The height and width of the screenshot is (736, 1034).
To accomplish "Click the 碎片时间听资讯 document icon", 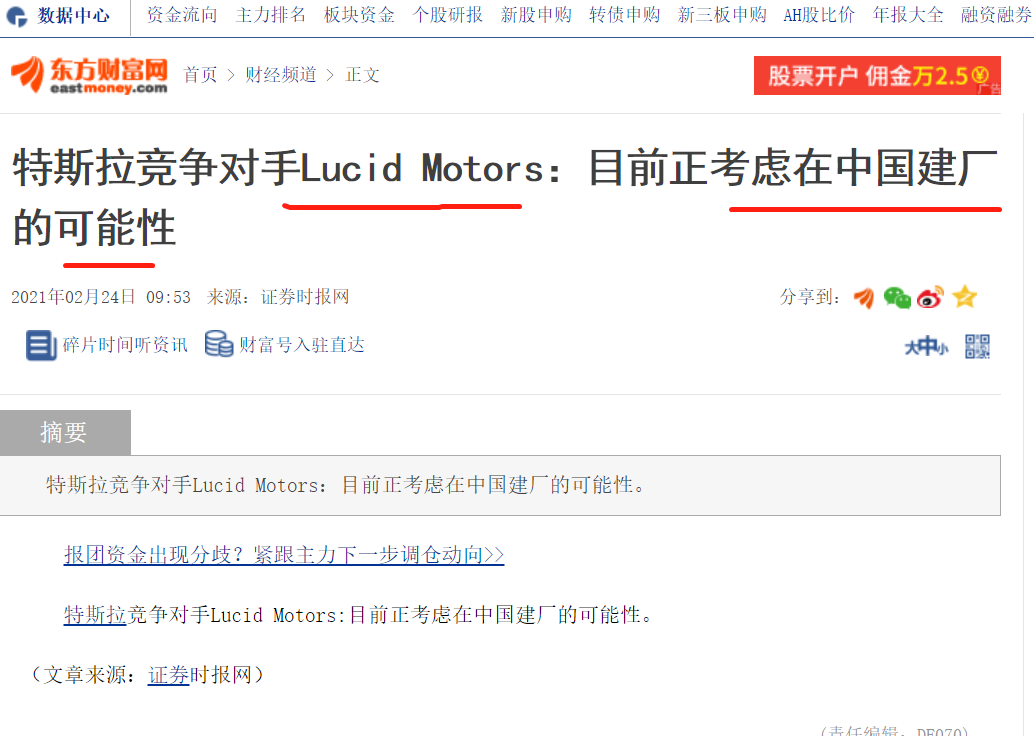I will tap(41, 345).
